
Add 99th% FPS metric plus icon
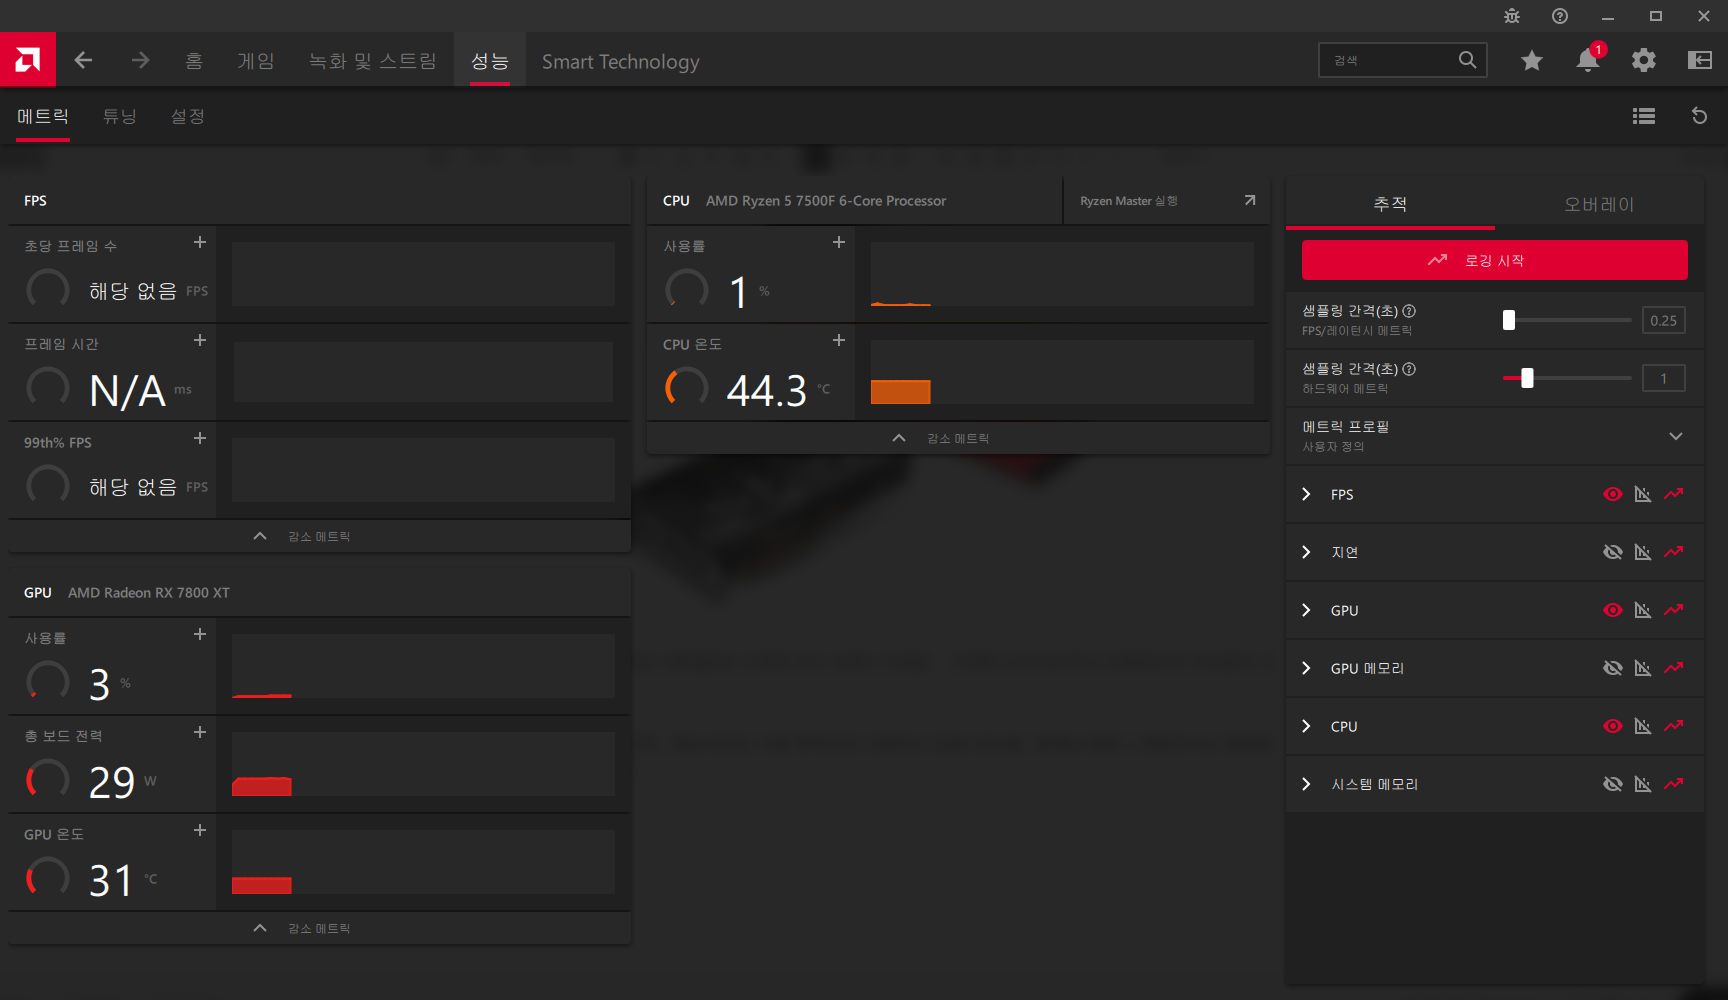[x=200, y=438]
